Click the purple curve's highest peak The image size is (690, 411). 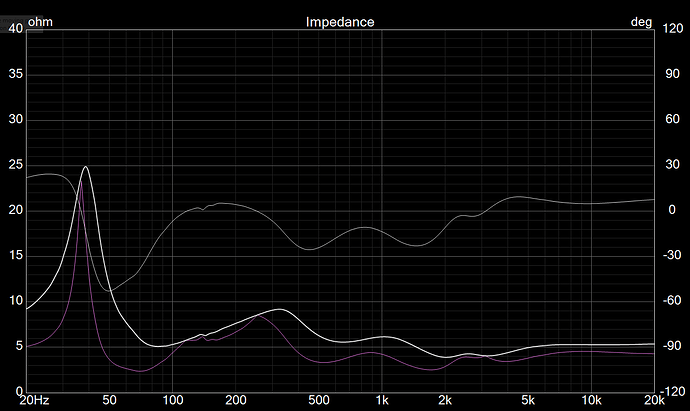coord(81,185)
